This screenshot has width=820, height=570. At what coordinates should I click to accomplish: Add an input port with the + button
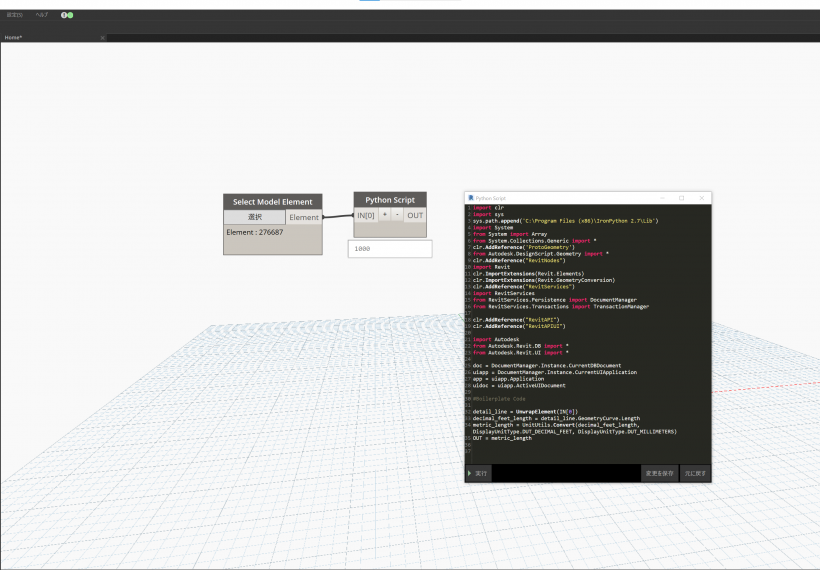point(383,215)
